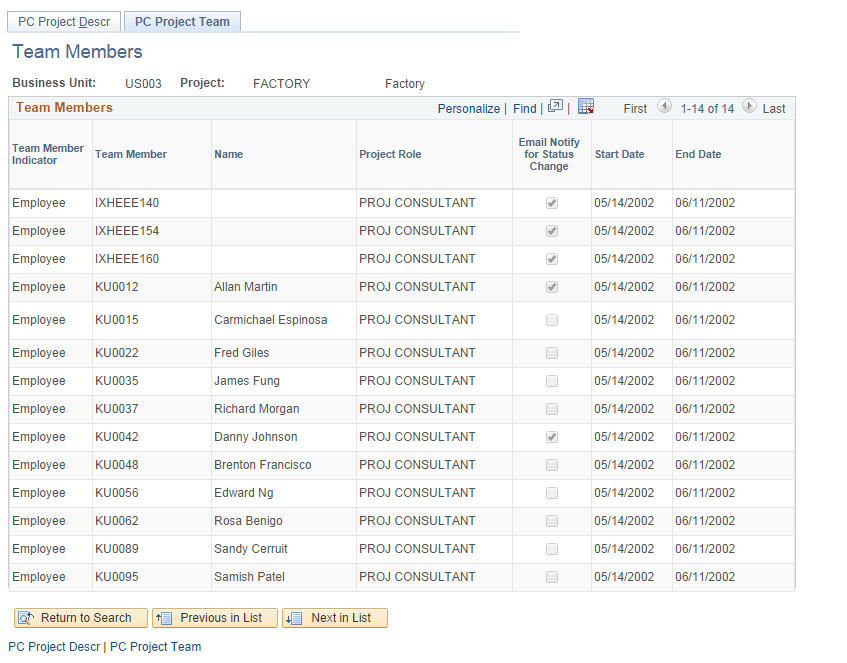Click the magnifying glass icon on Return to Search

pos(27,617)
